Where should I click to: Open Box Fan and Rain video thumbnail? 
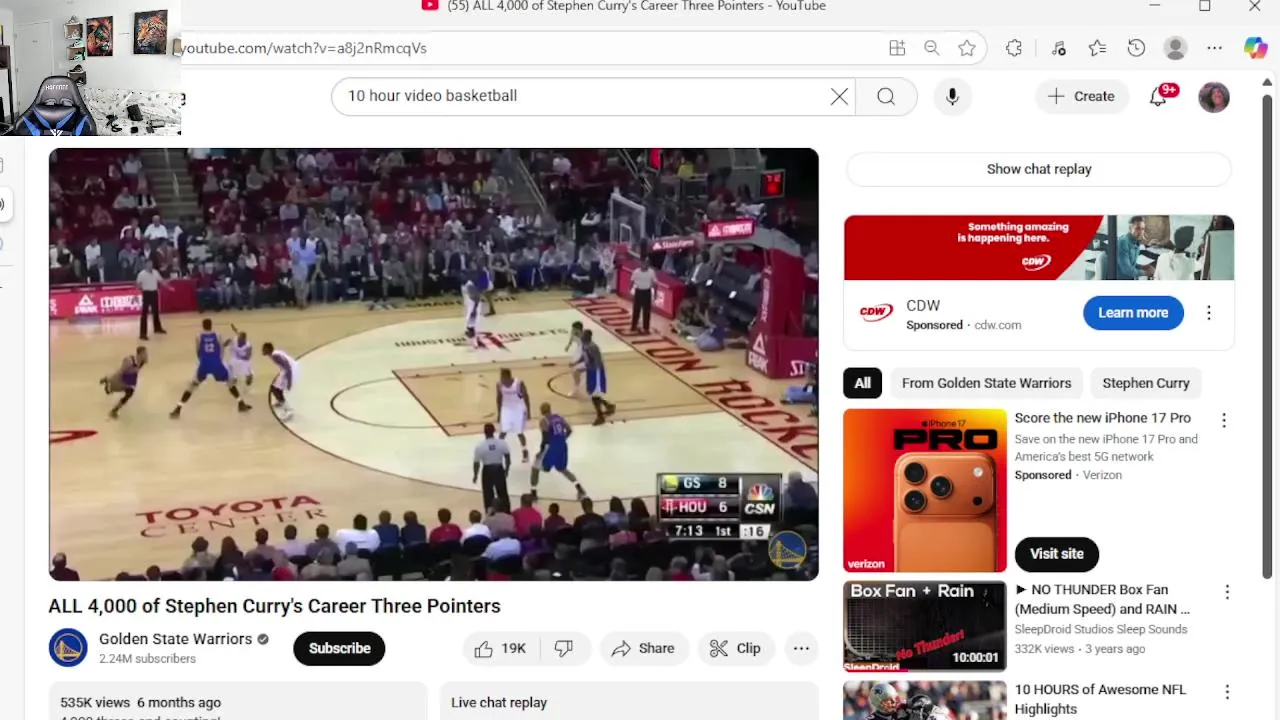point(925,626)
